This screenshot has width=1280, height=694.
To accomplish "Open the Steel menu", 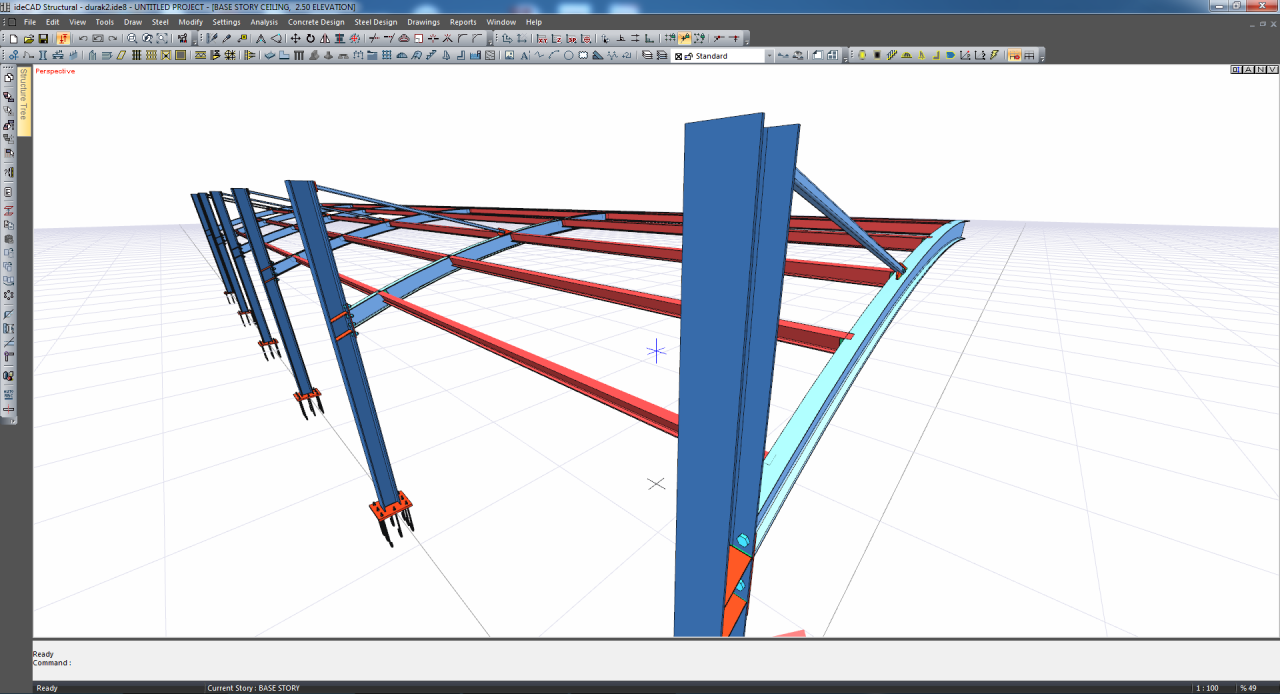I will pyautogui.click(x=160, y=22).
